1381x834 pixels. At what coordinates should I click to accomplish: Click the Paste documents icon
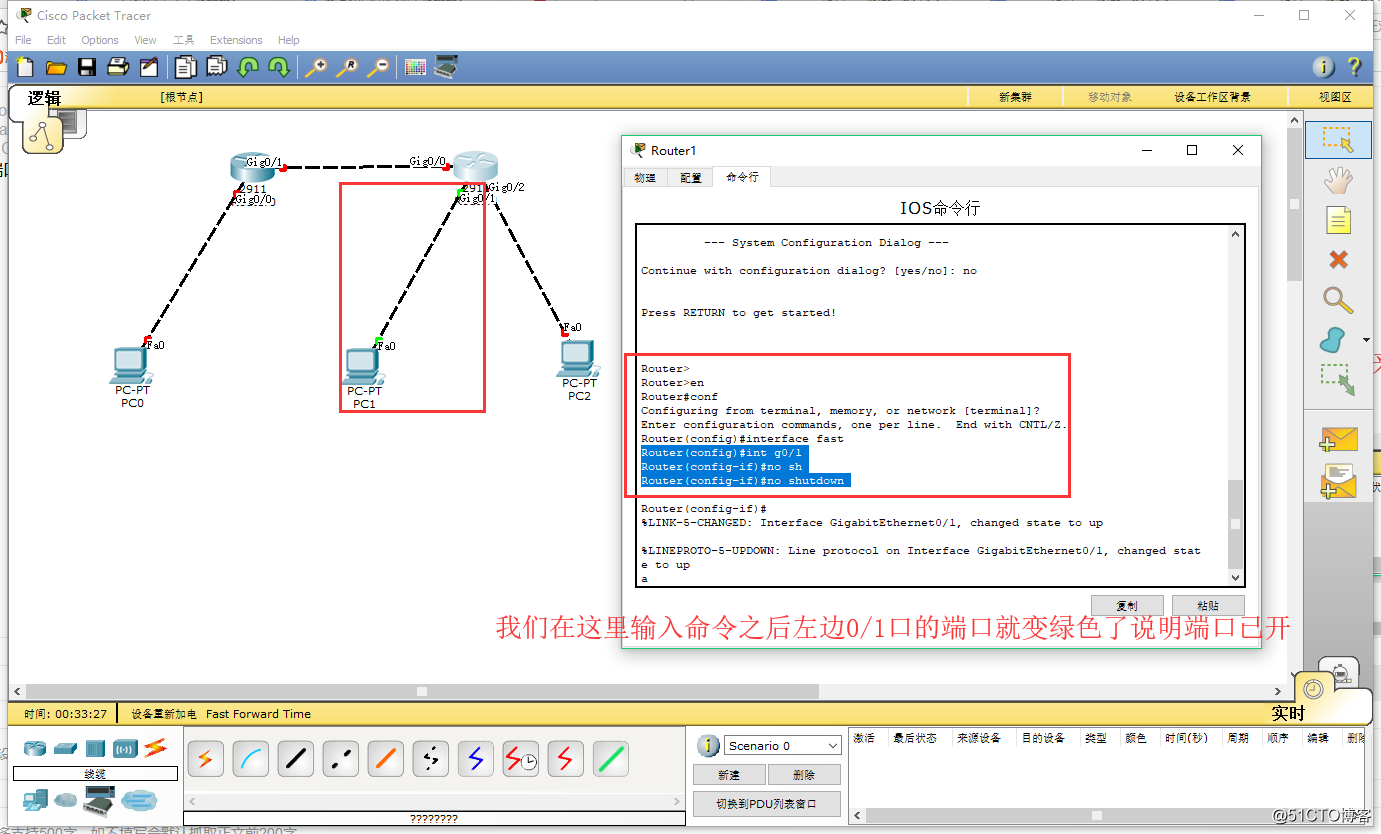tap(217, 67)
